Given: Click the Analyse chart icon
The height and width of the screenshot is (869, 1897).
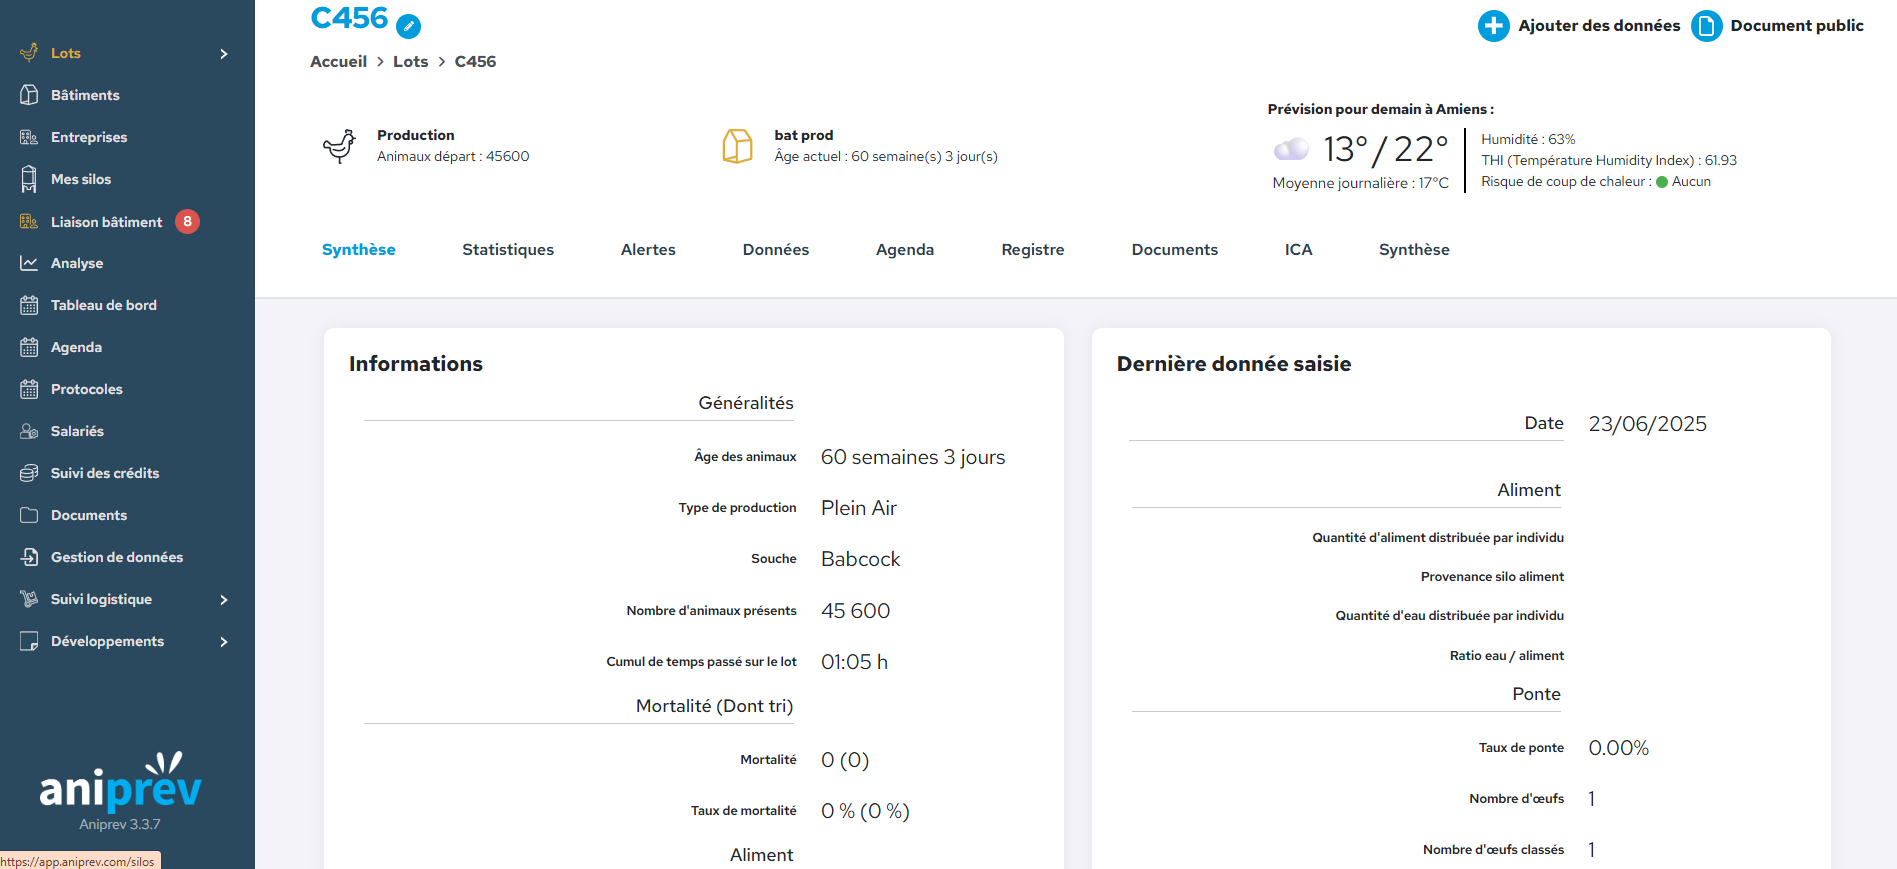Looking at the screenshot, I should (29, 263).
